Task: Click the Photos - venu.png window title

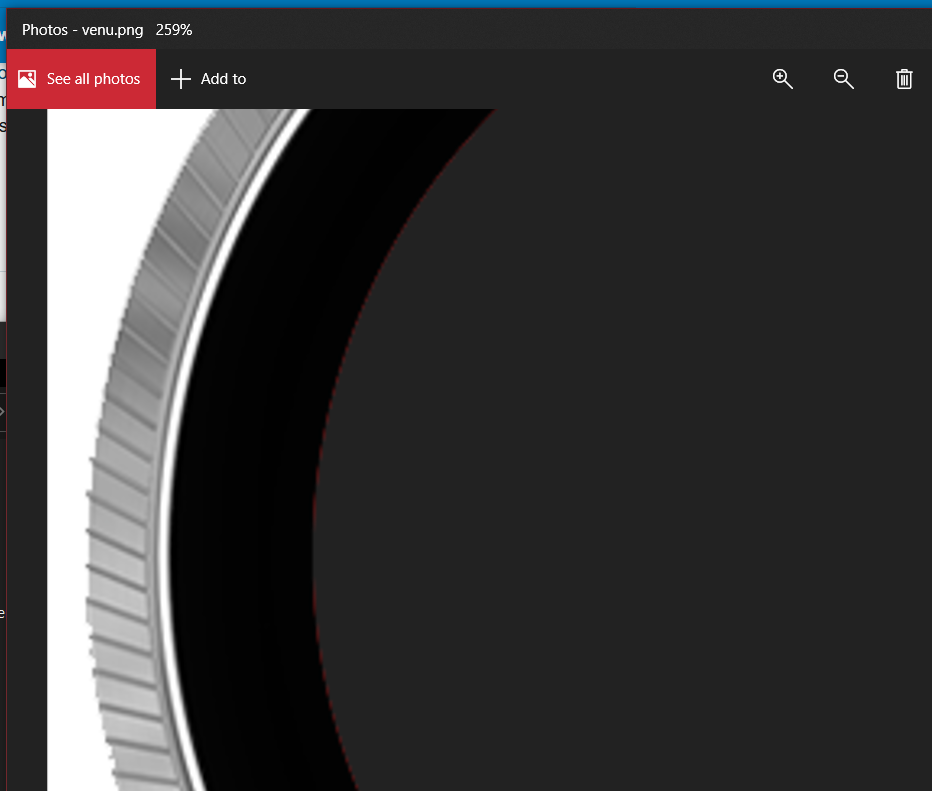Action: click(x=82, y=30)
